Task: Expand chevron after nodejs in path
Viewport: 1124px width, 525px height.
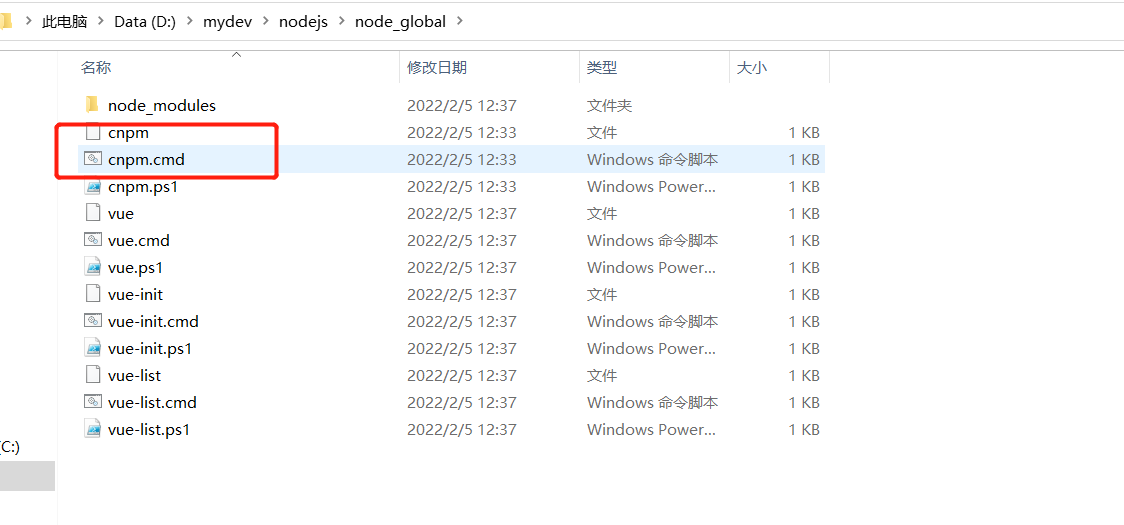Action: click(x=342, y=22)
